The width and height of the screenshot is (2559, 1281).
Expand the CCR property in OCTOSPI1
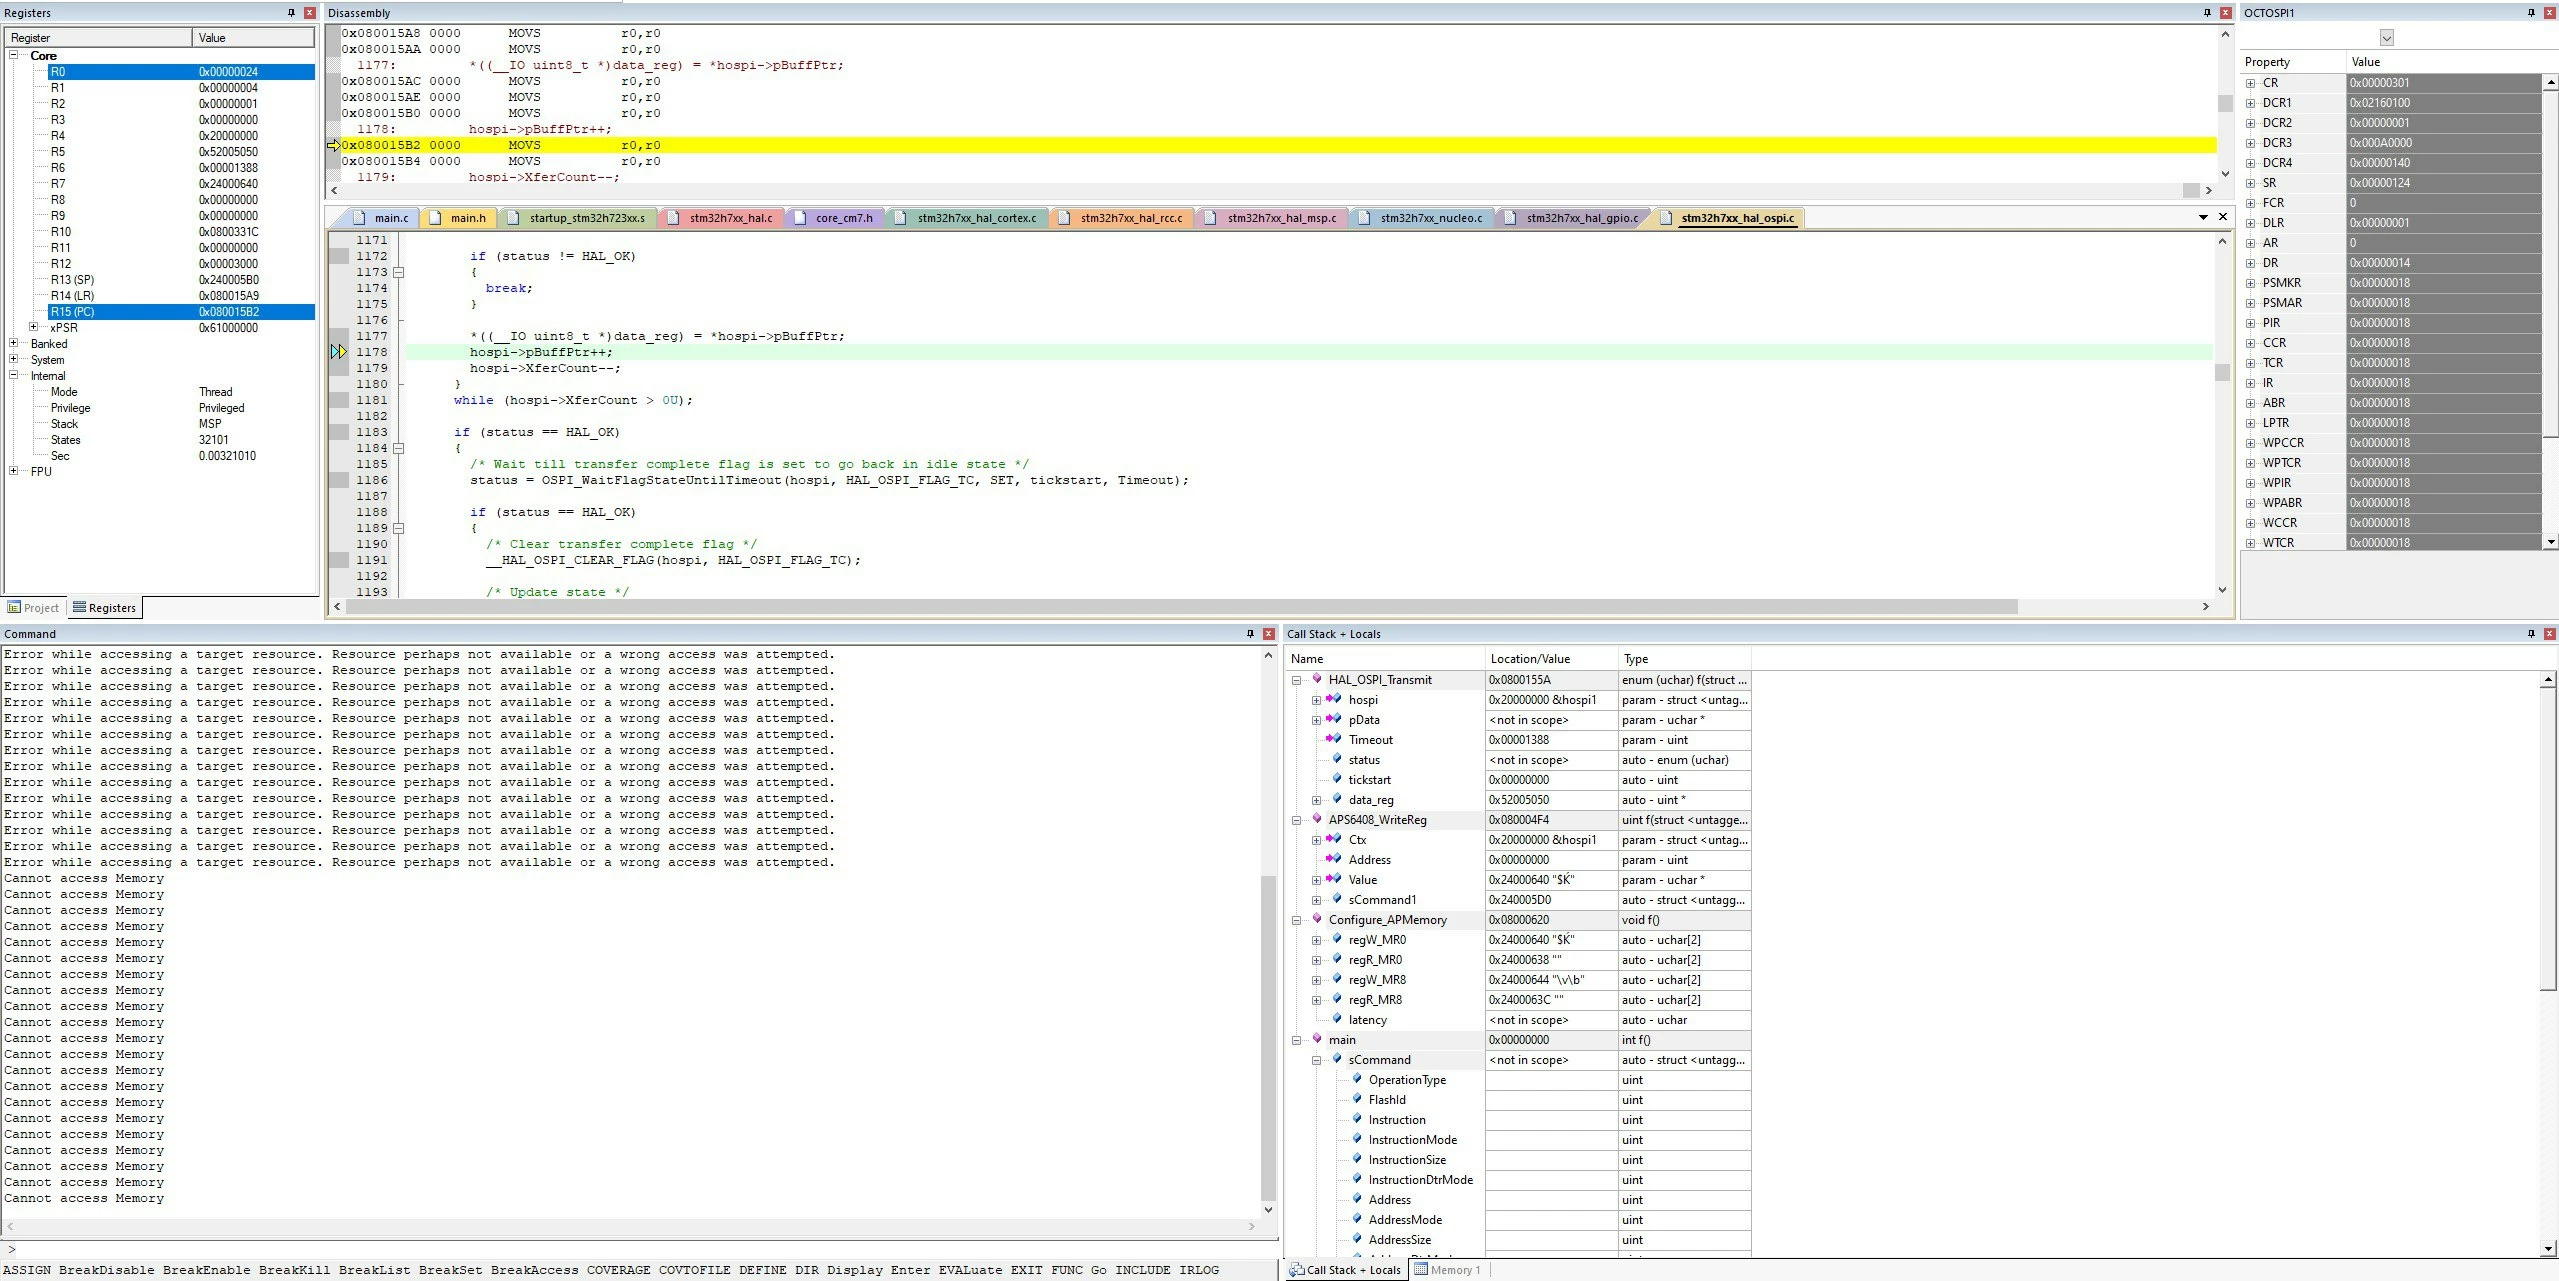point(2250,343)
